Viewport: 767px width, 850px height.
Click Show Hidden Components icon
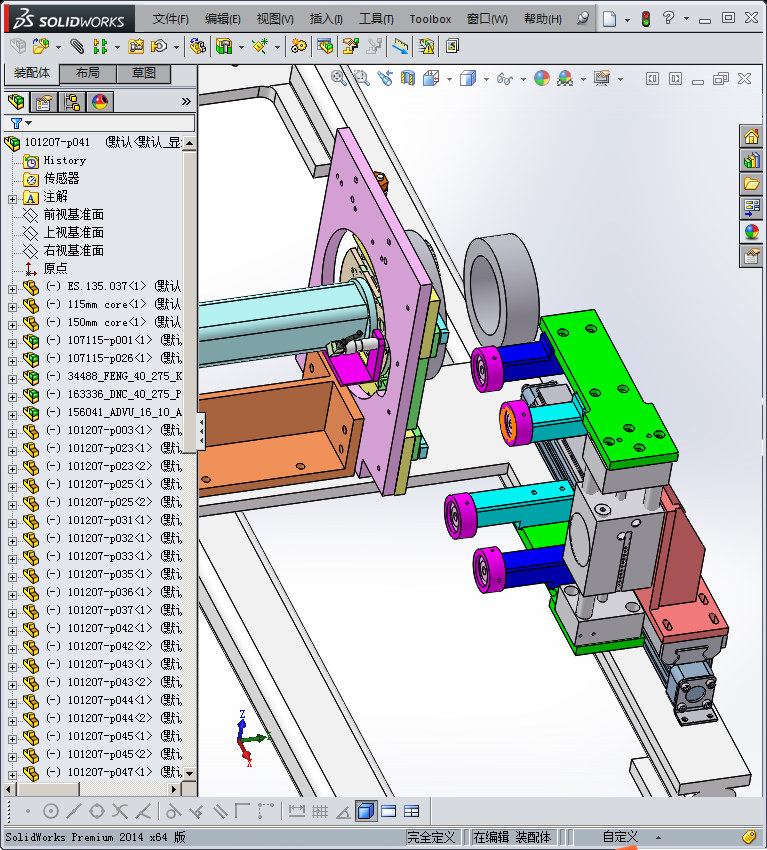197,47
